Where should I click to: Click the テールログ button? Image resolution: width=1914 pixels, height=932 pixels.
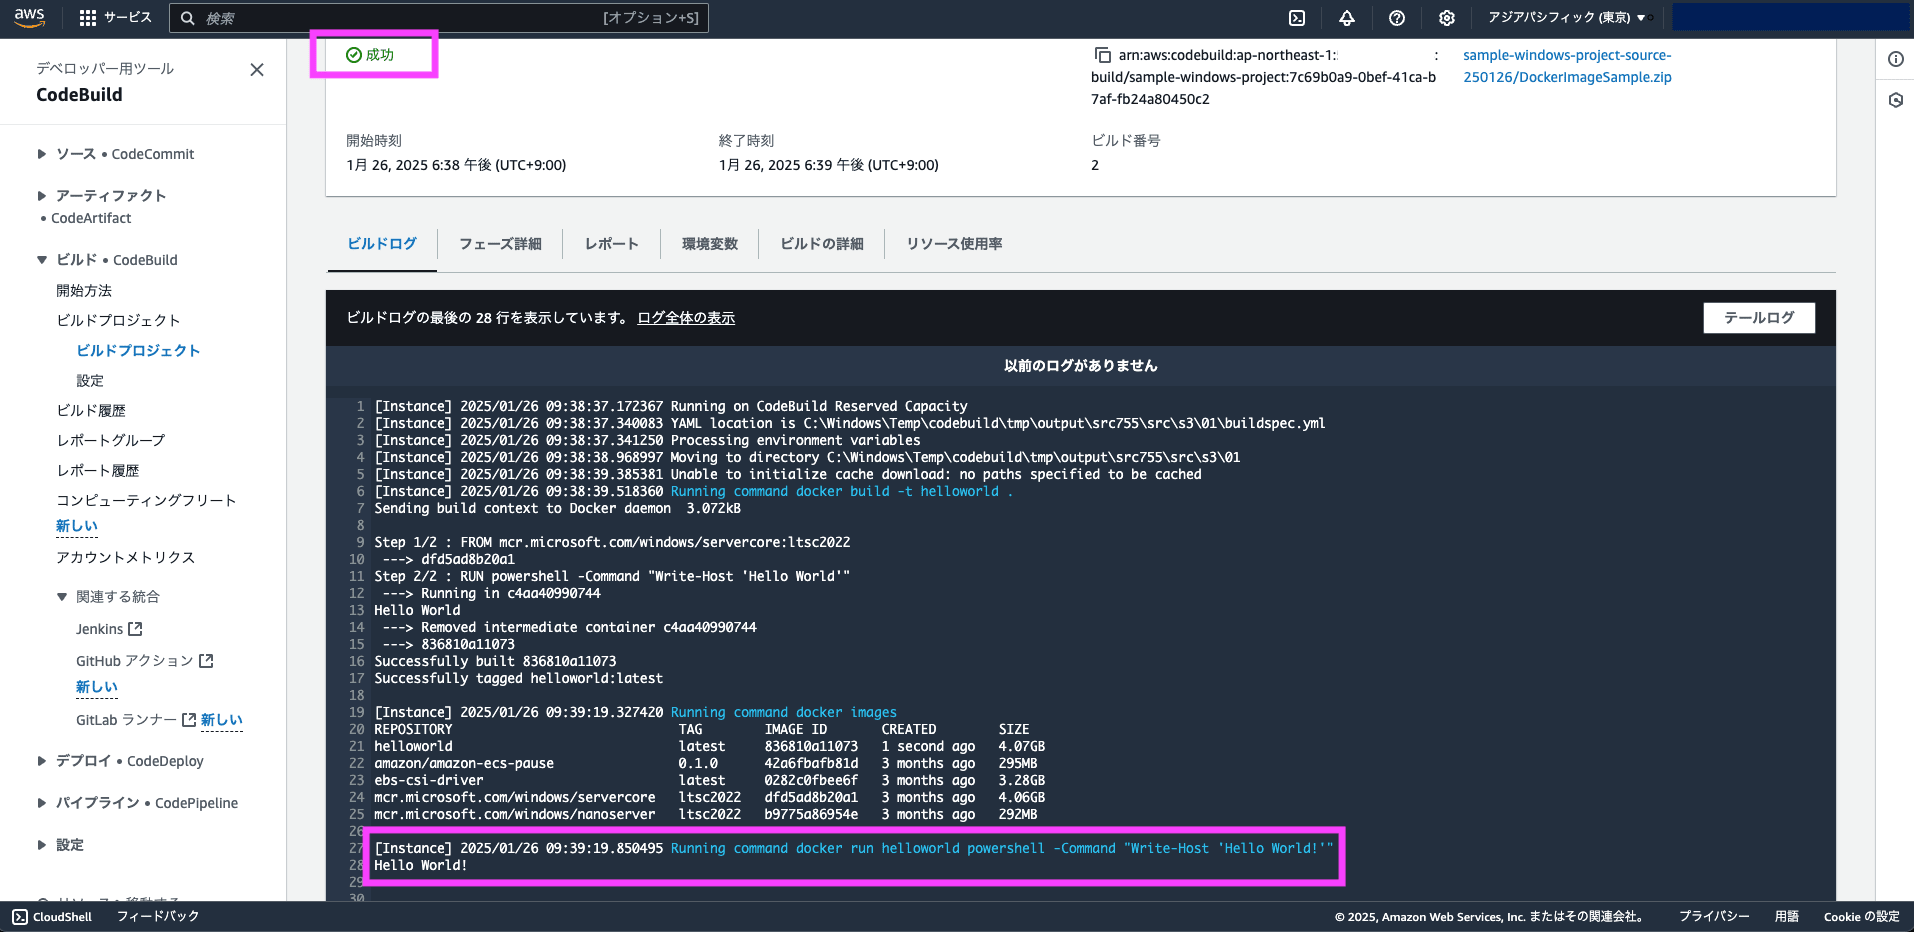1759,318
